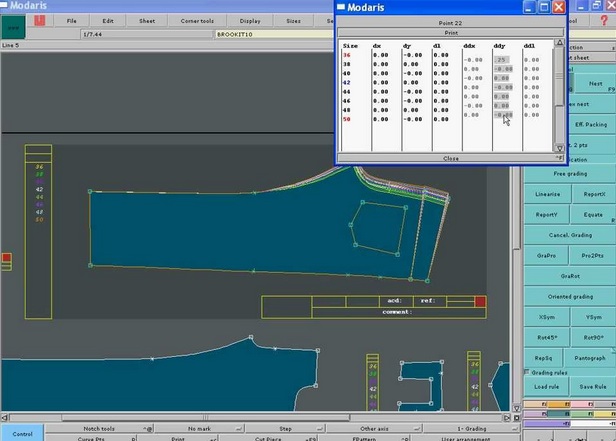Toggle the Grading rules checkbox

[527, 372]
